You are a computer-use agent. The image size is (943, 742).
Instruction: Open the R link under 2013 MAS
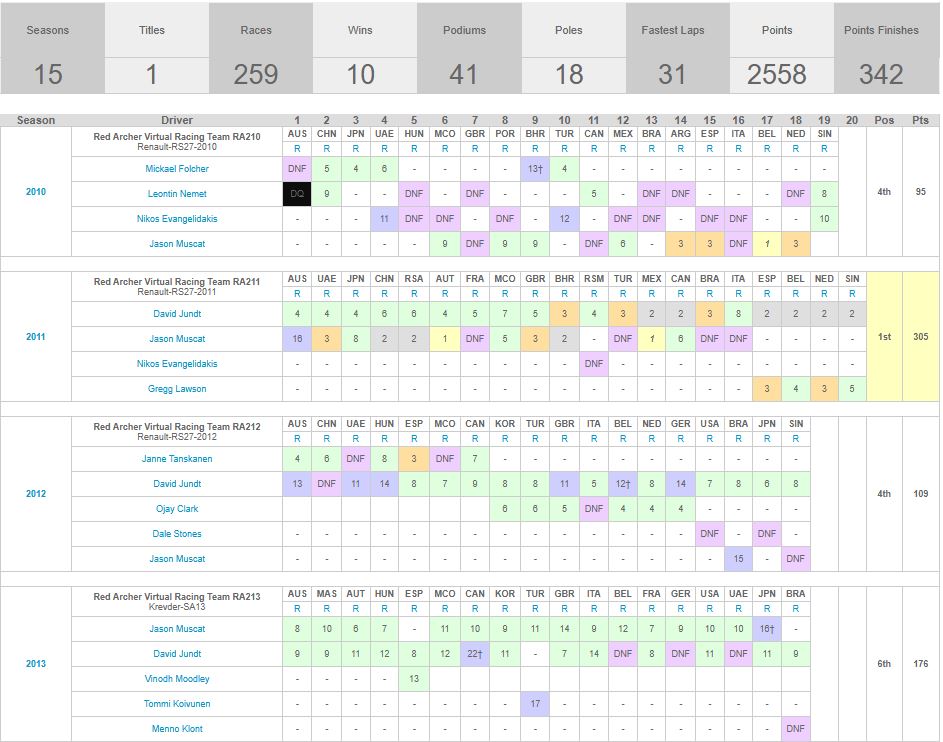click(327, 609)
